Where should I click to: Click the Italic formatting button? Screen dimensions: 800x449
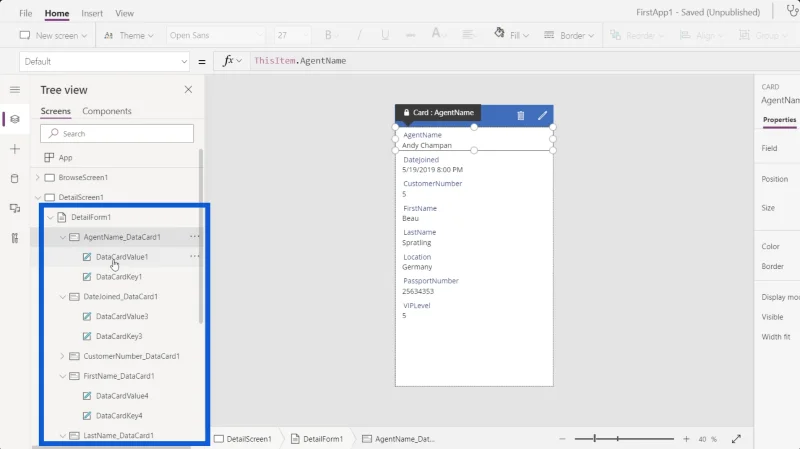[359, 35]
